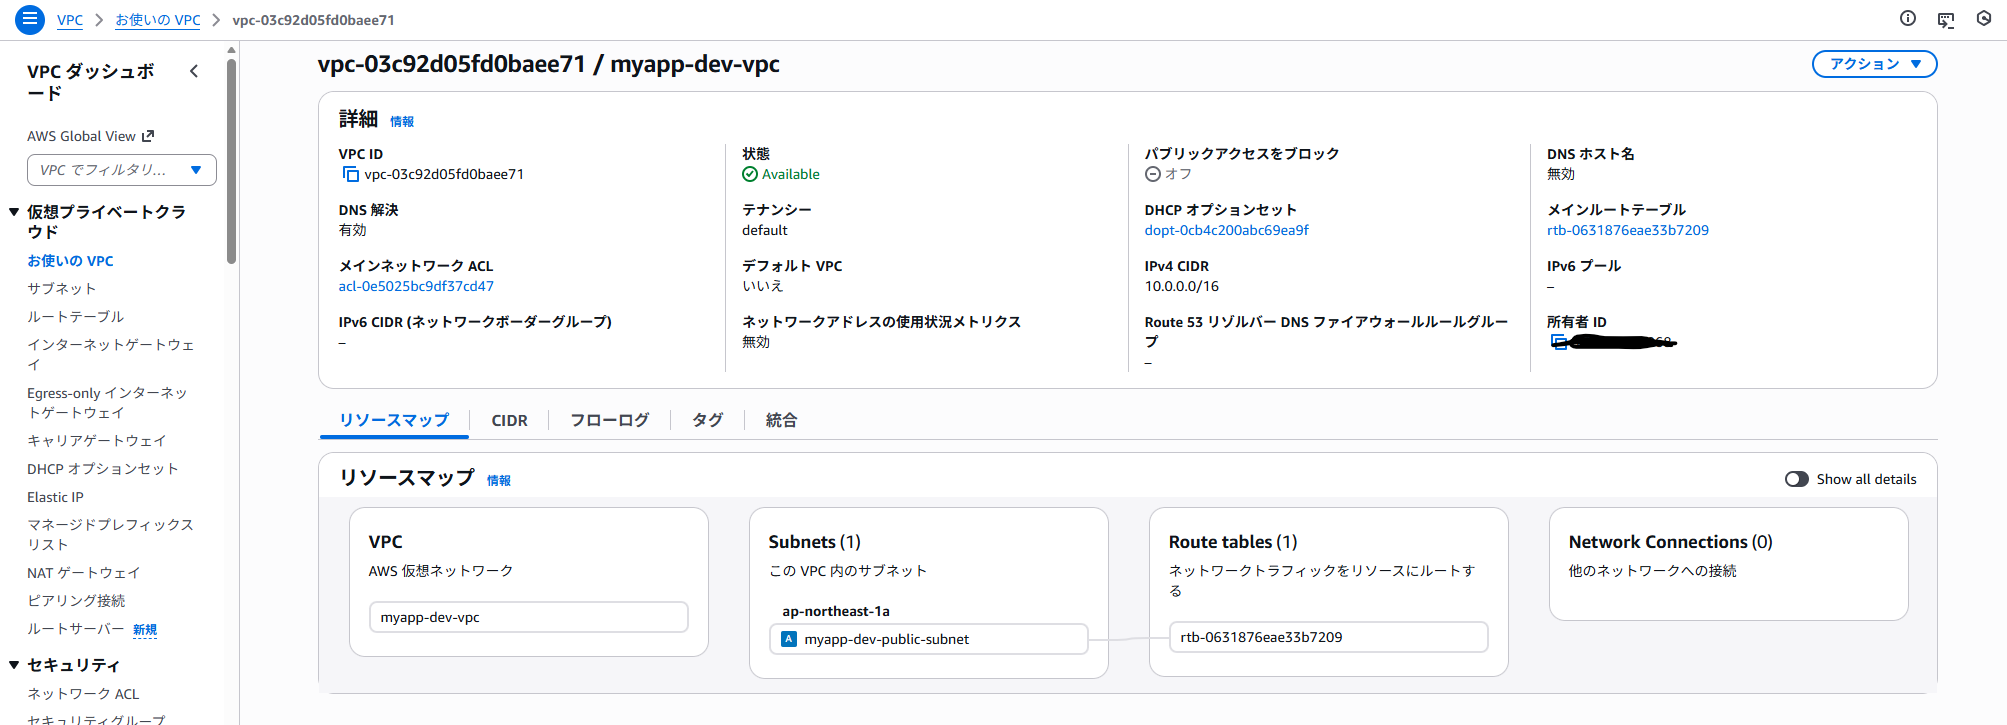Go to インターネットゲートウェイ in sidebar
The height and width of the screenshot is (725, 2007).
pyautogui.click(x=110, y=354)
